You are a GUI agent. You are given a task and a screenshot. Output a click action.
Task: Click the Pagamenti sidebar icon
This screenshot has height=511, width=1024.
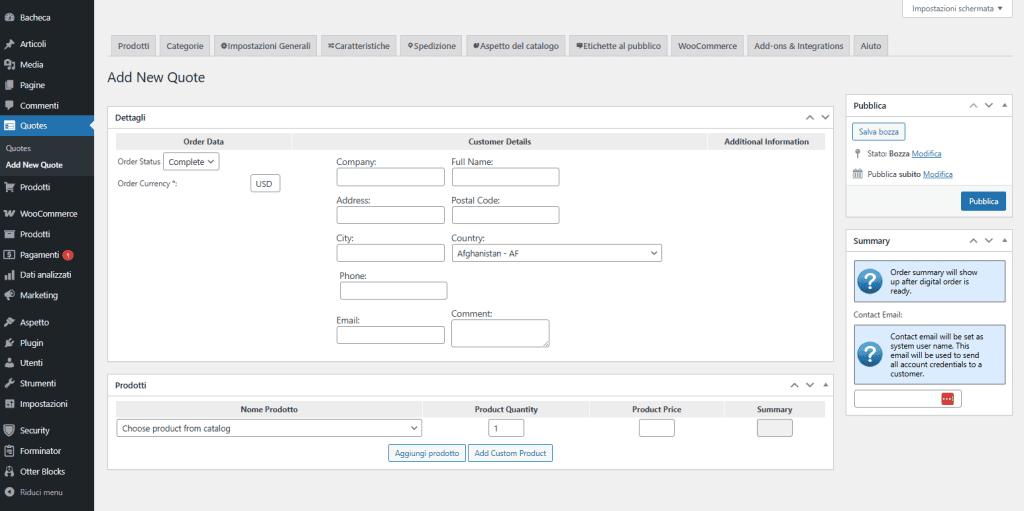click(9, 255)
